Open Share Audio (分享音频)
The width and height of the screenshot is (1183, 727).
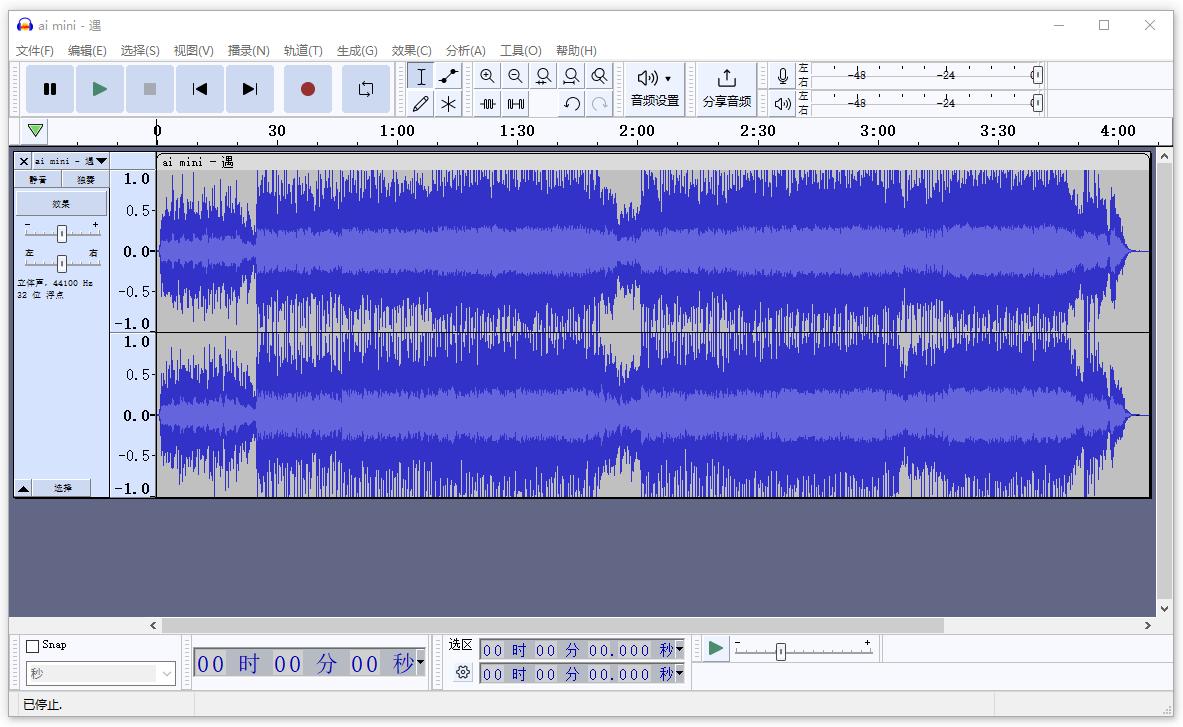pos(727,88)
